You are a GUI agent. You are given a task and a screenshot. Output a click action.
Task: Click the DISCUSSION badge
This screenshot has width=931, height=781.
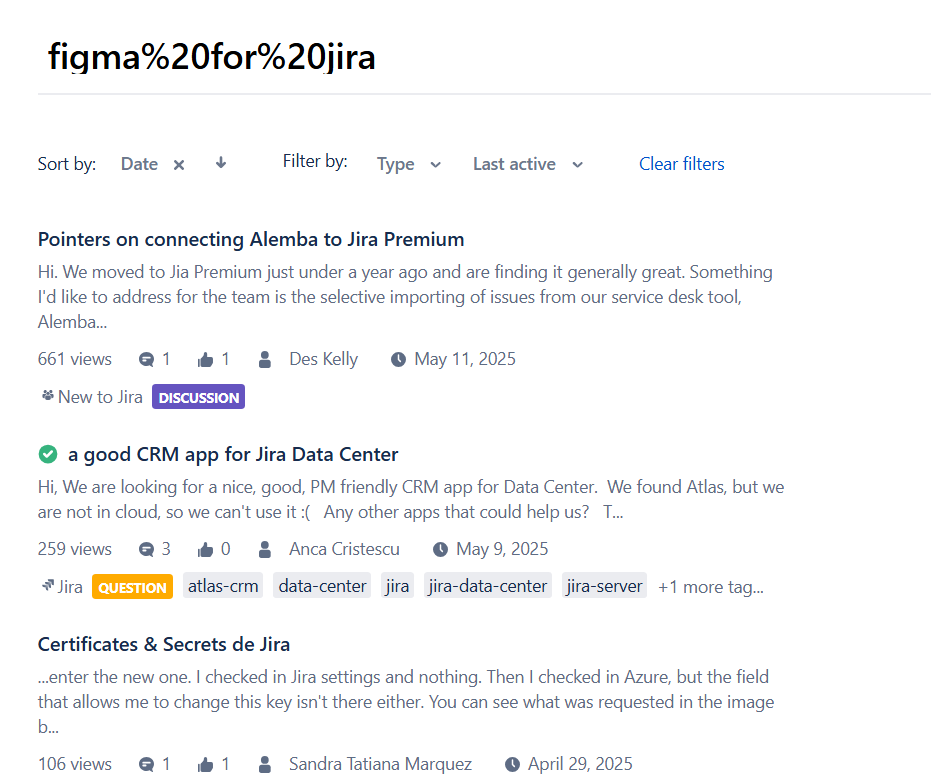[198, 397]
